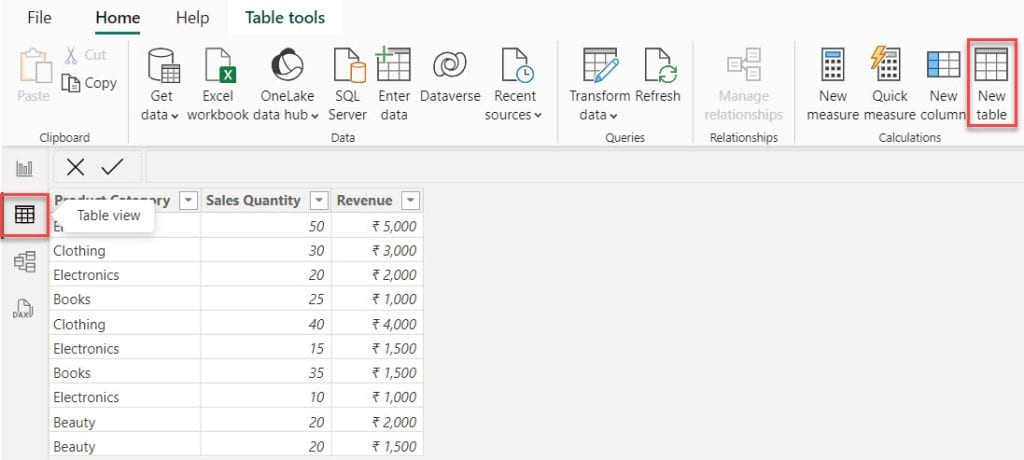Screen dimensions: 1024x460
Task: Click the Sales Quantity cell showing 30
Action: (x=266, y=250)
